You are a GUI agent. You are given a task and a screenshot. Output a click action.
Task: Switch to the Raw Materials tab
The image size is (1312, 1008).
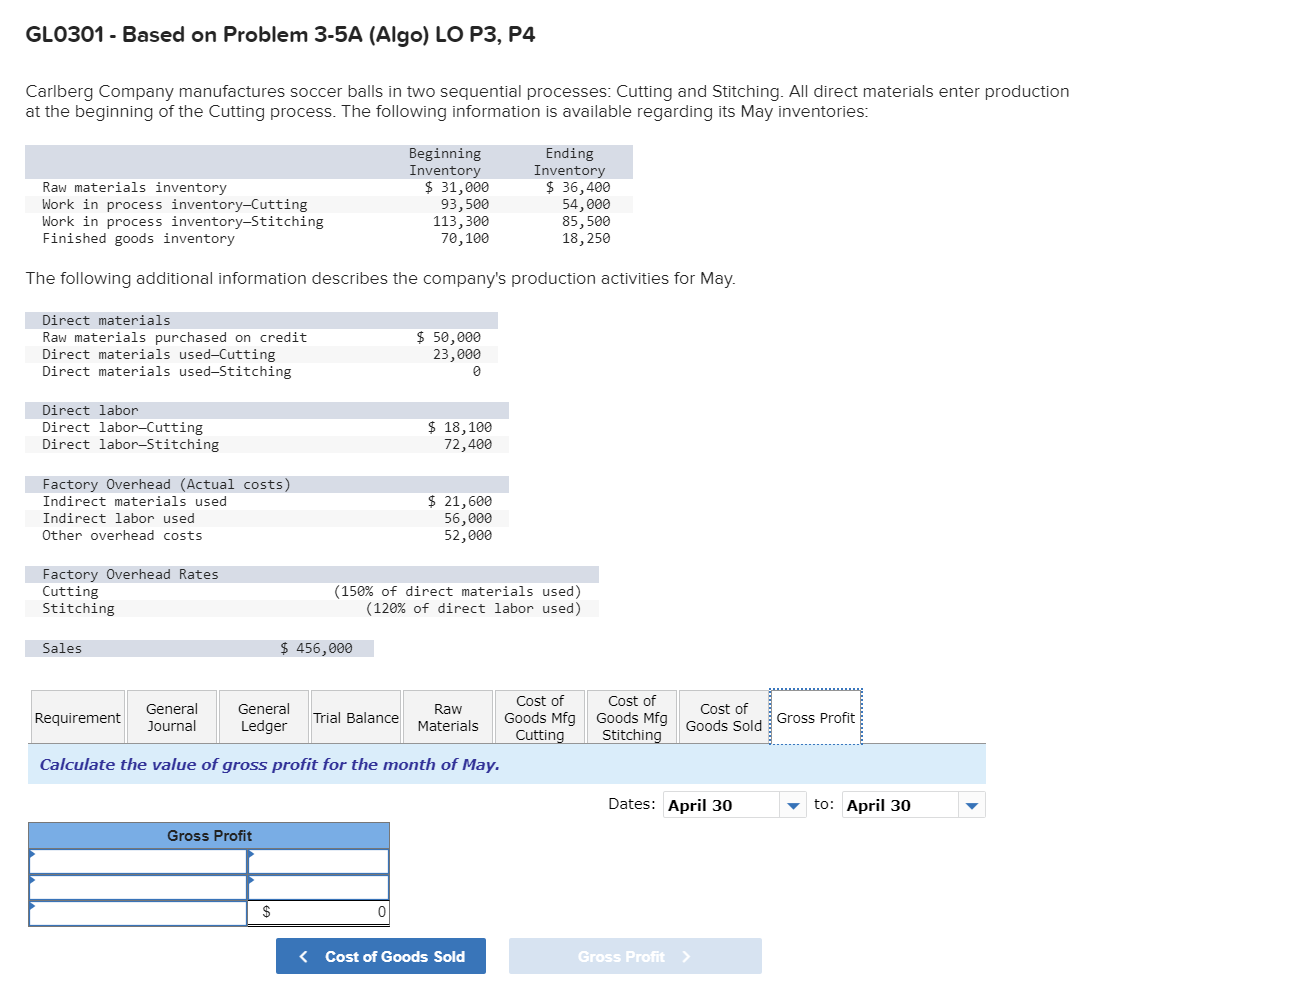(447, 716)
